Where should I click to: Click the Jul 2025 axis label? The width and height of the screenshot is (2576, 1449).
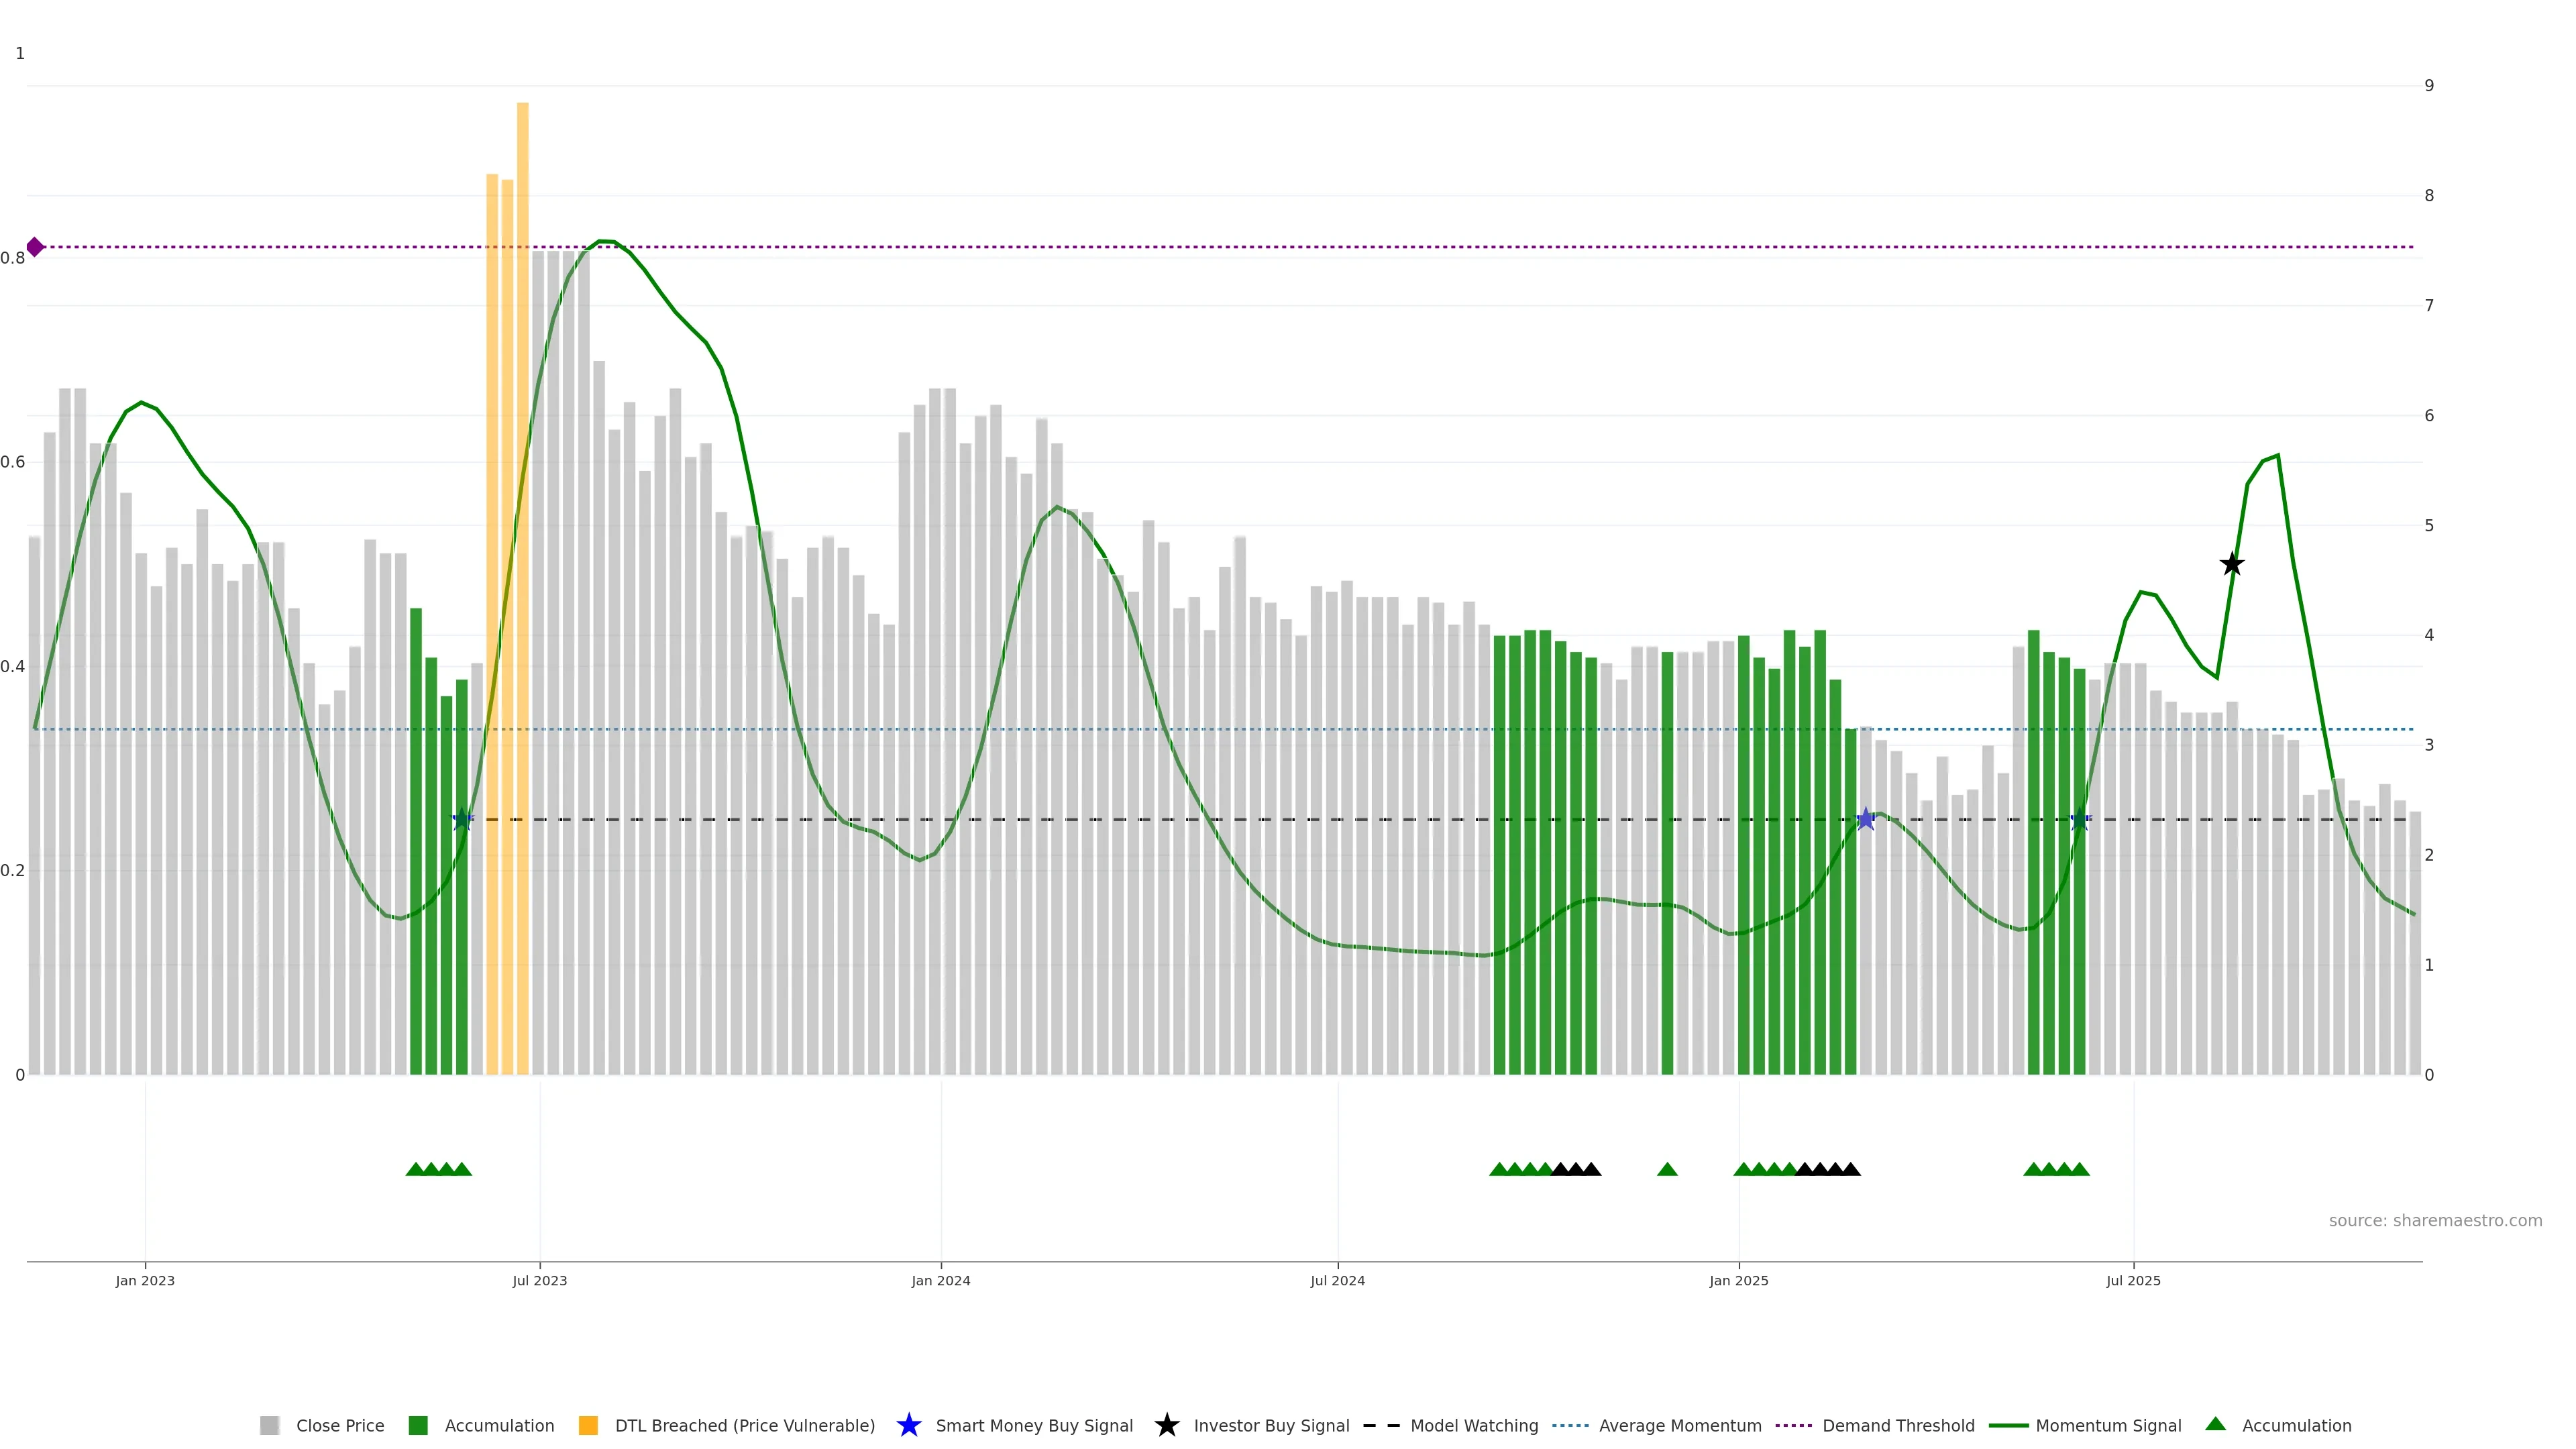click(x=2133, y=1280)
